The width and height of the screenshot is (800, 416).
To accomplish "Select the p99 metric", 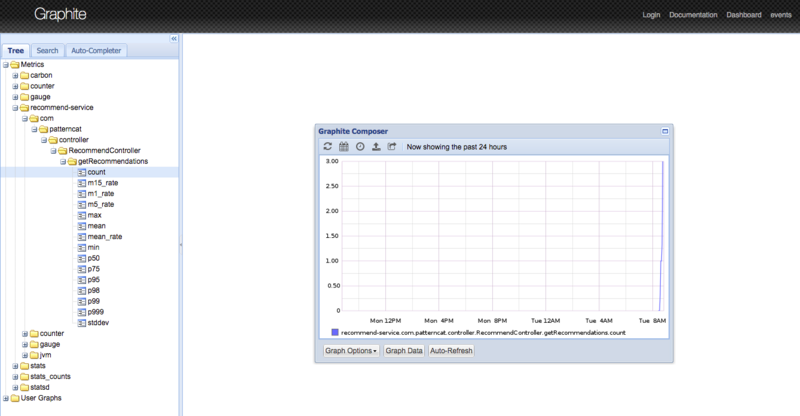I will tap(93, 301).
